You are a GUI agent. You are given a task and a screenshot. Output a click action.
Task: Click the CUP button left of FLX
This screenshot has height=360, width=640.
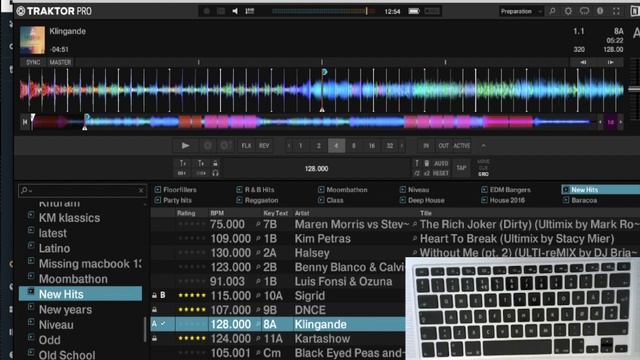click(224, 145)
